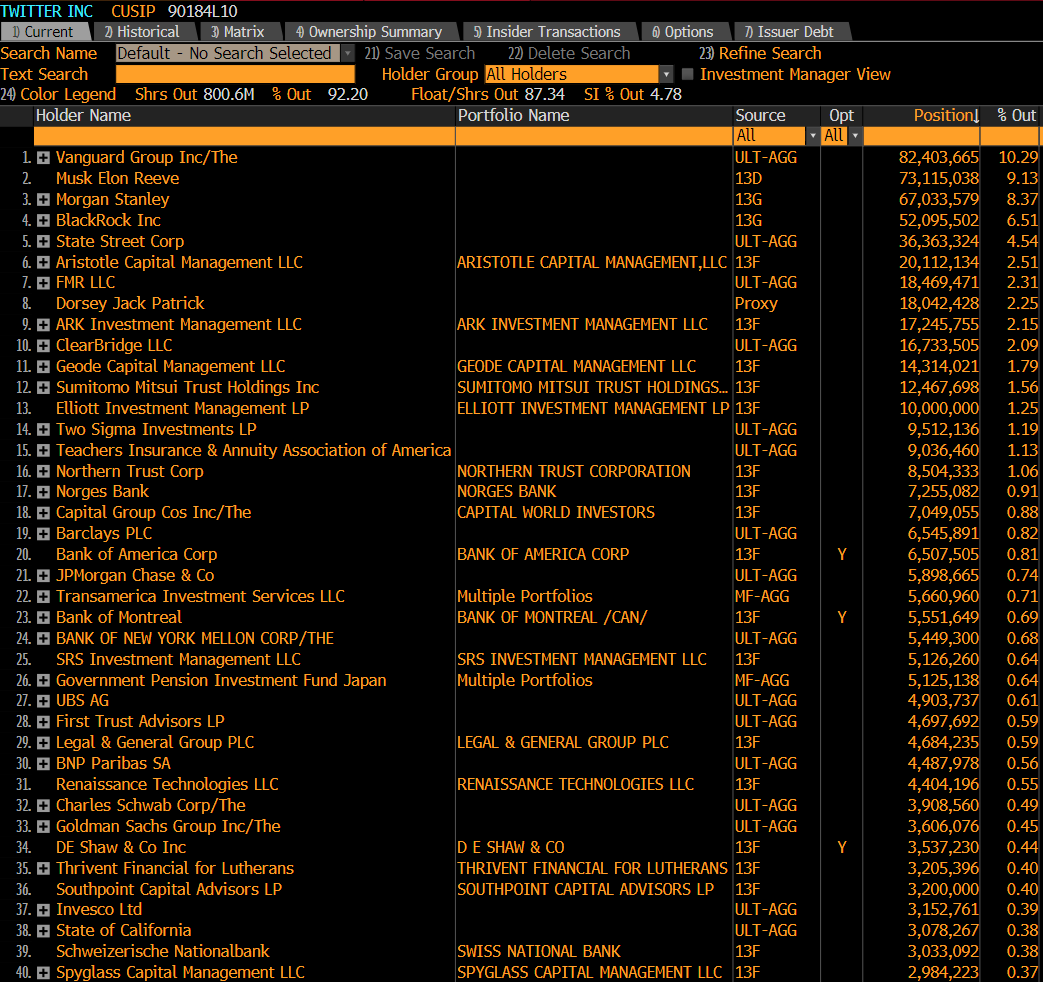The width and height of the screenshot is (1043, 982).
Task: Expand Geode Capital Management LLC row
Action: [x=43, y=367]
